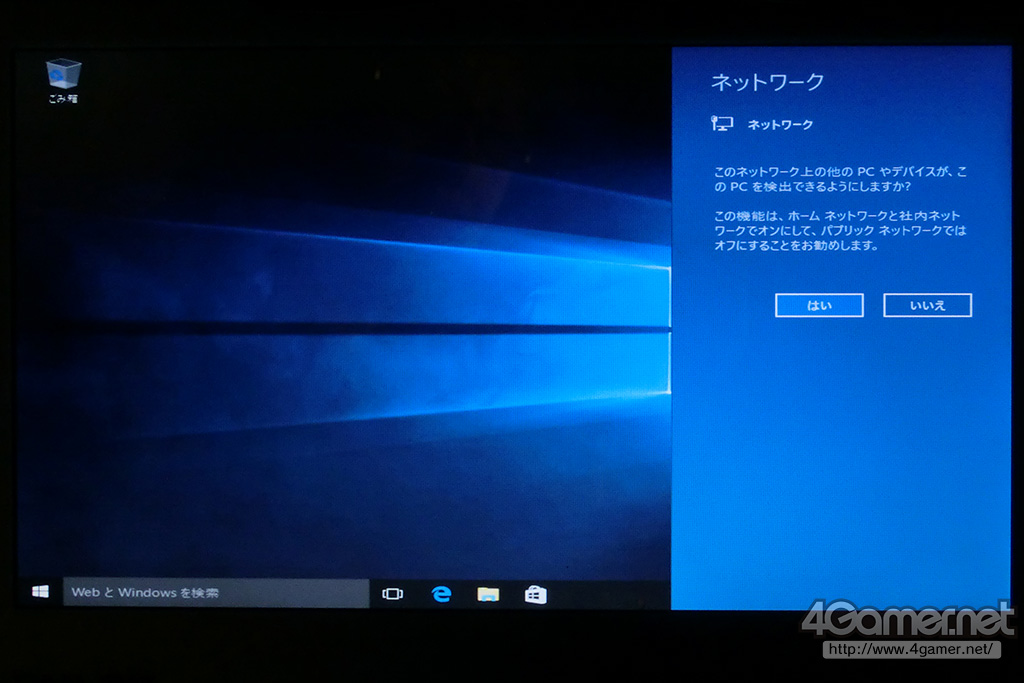1024x683 pixels.
Task: Select the bold ネットワーク label beside the icon
Action: [x=780, y=124]
